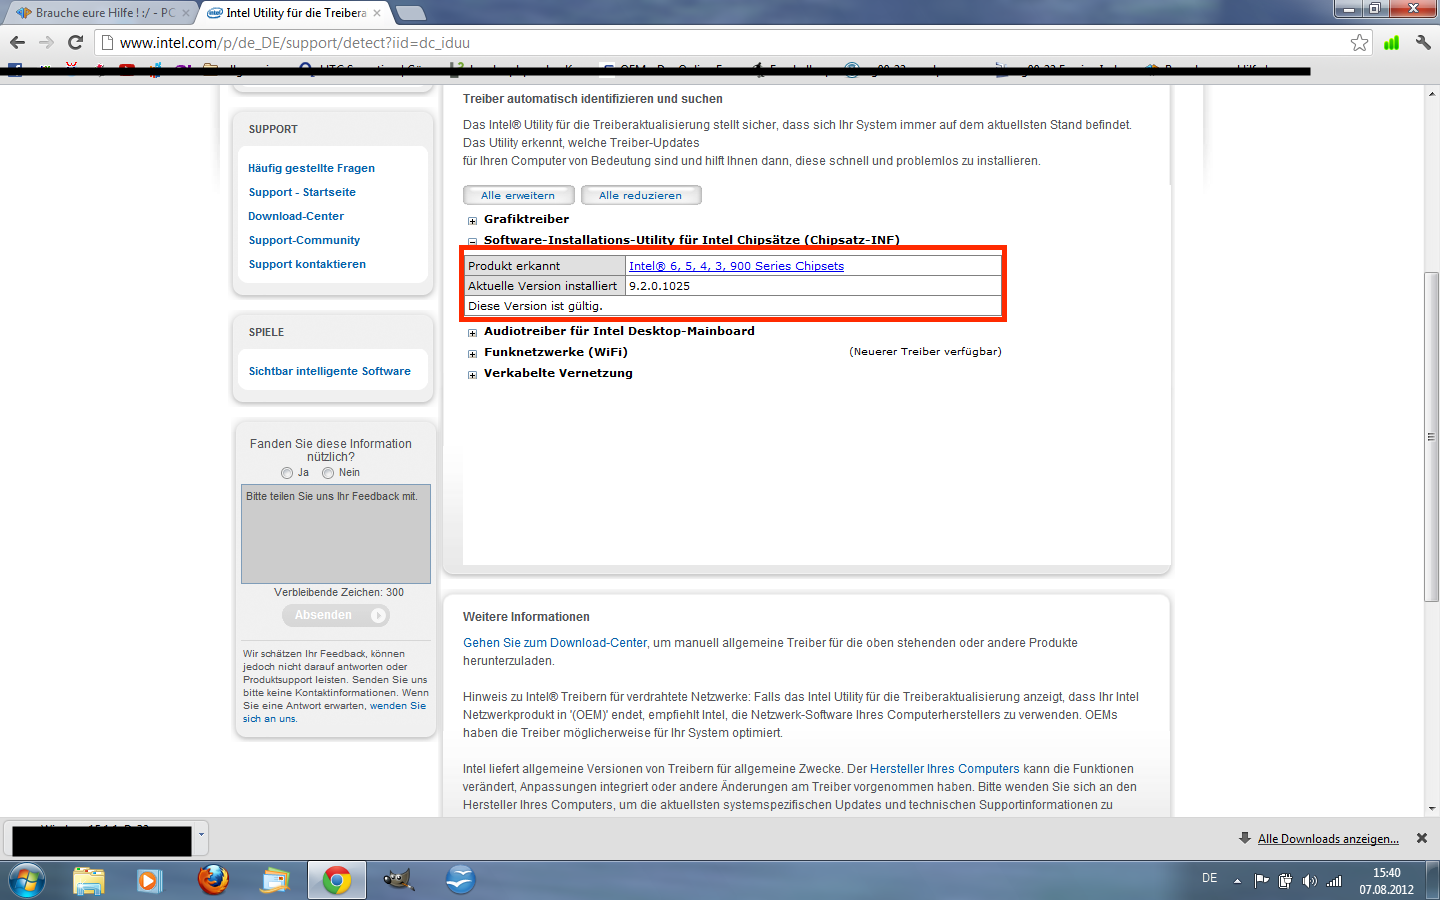Open the Support-Community link
Image resolution: width=1440 pixels, height=900 pixels.
point(304,240)
